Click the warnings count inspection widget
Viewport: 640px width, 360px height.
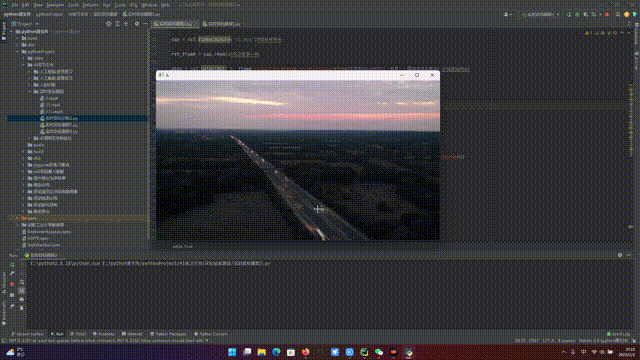point(602,33)
